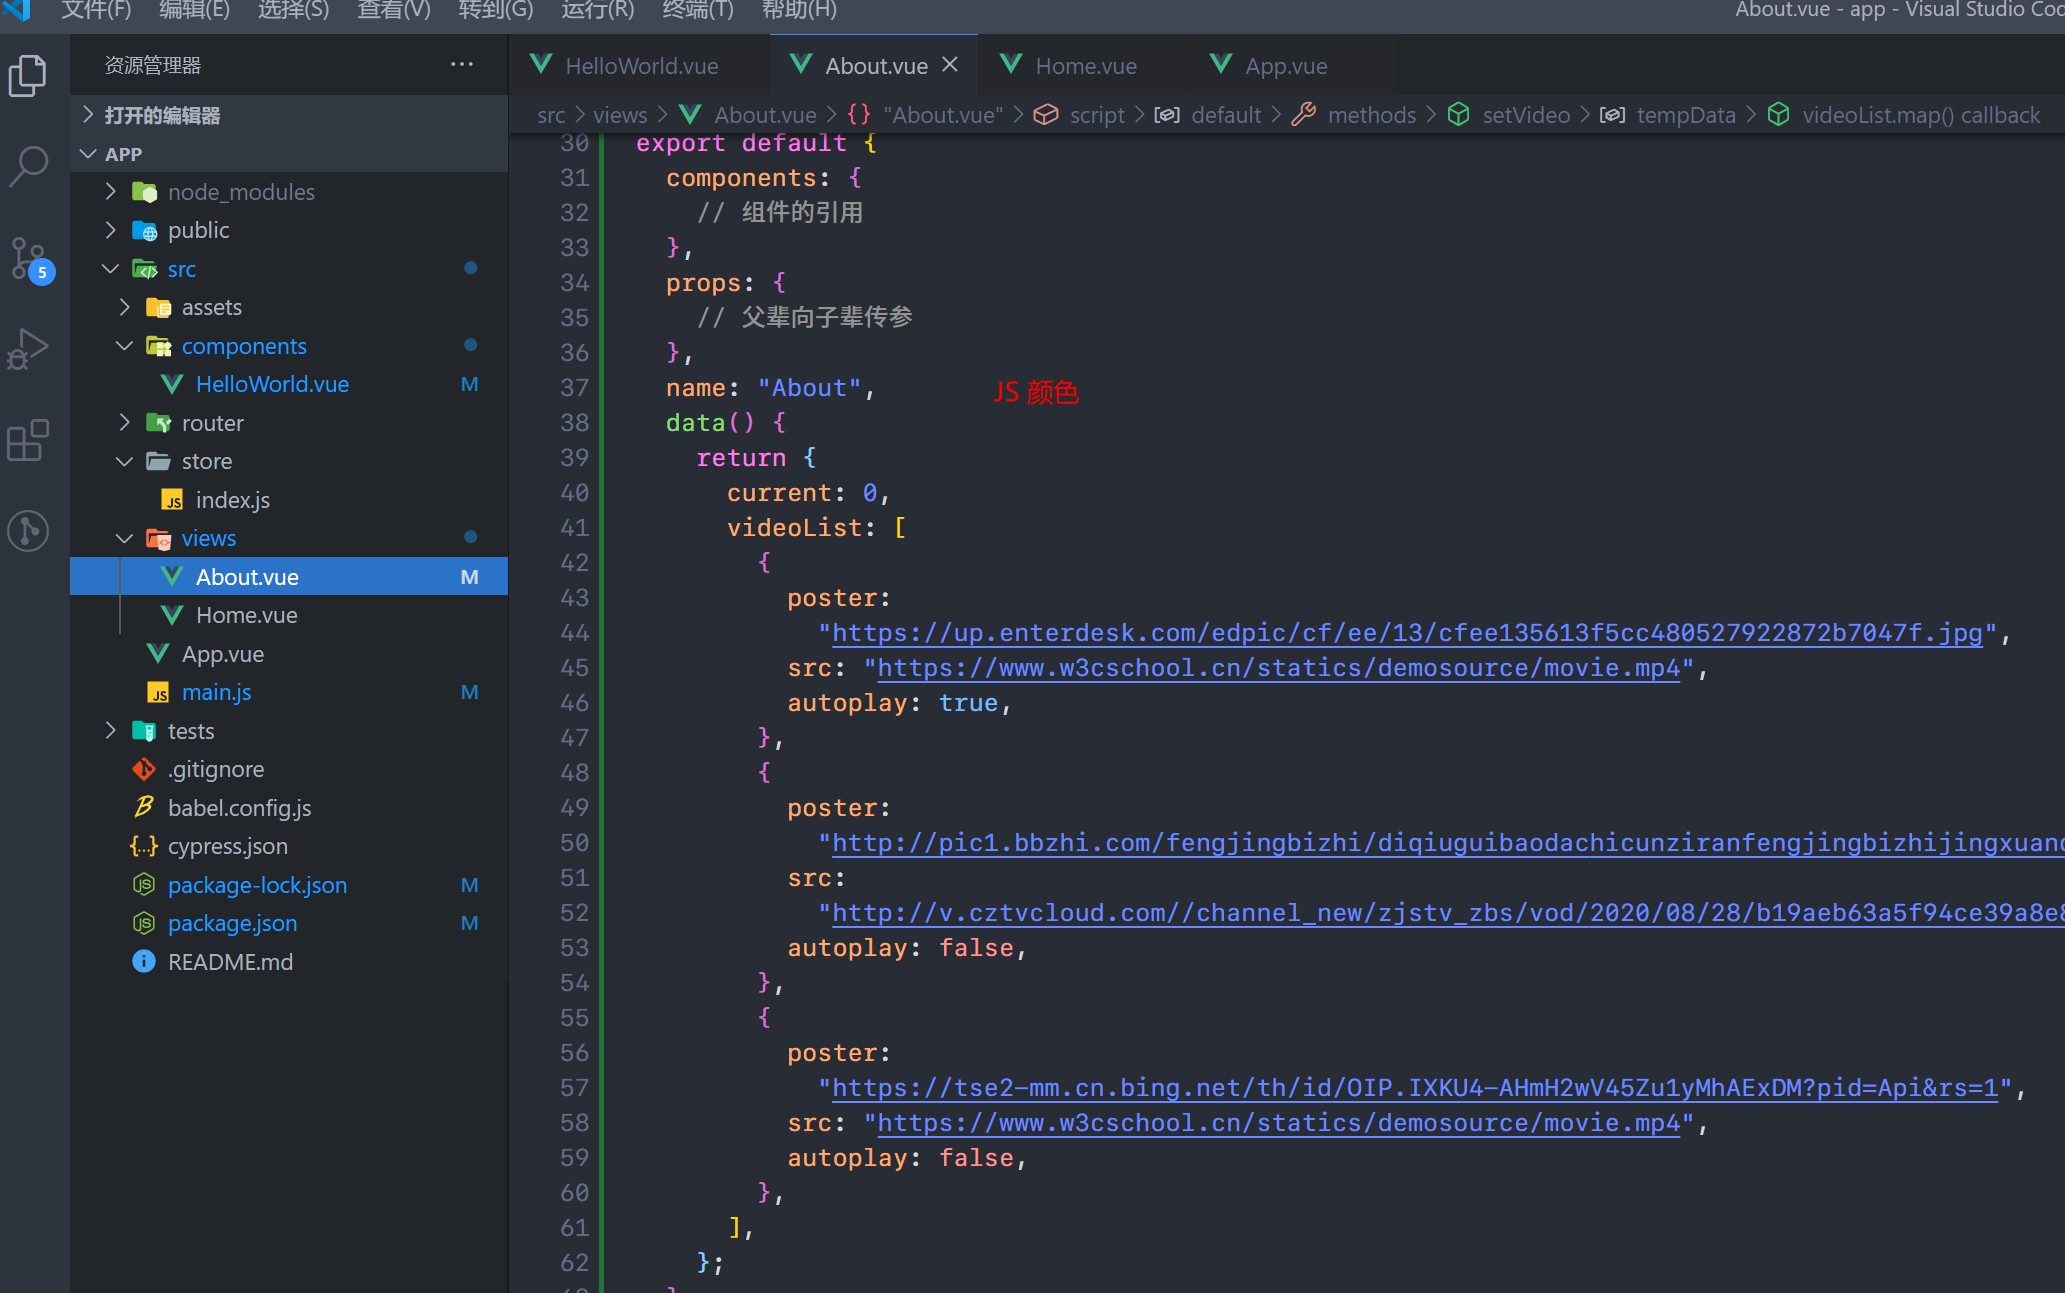Follow the enterdesk.com poster URL link
The height and width of the screenshot is (1293, 2065).
point(1407,633)
